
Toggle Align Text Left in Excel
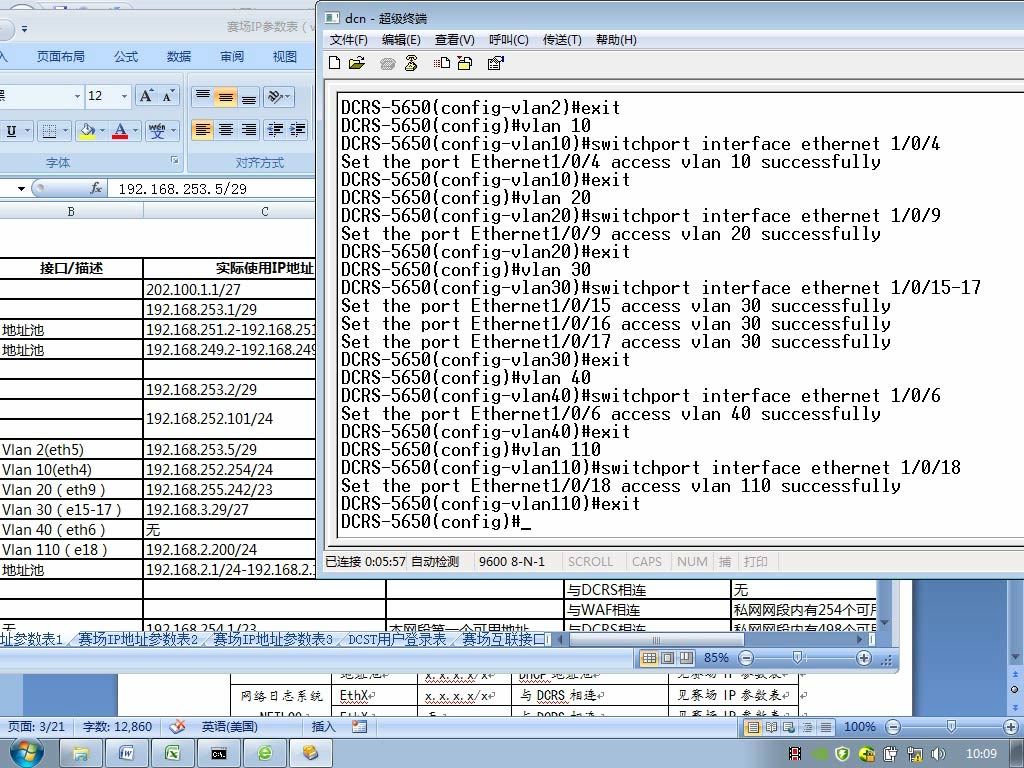click(203, 130)
